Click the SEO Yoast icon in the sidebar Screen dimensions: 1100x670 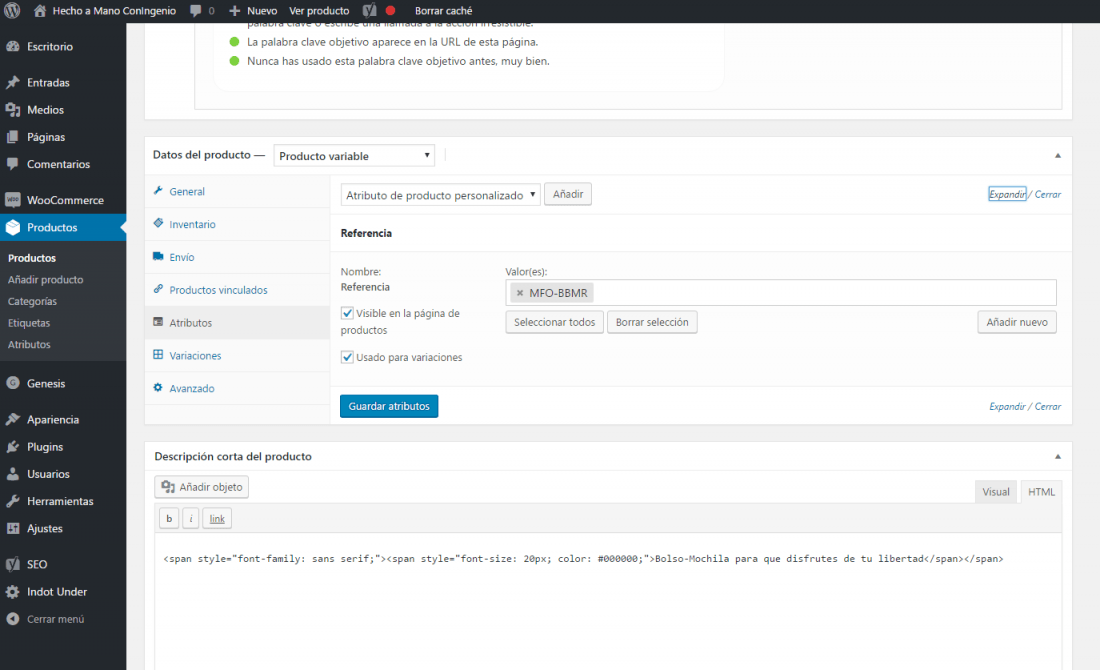13,564
